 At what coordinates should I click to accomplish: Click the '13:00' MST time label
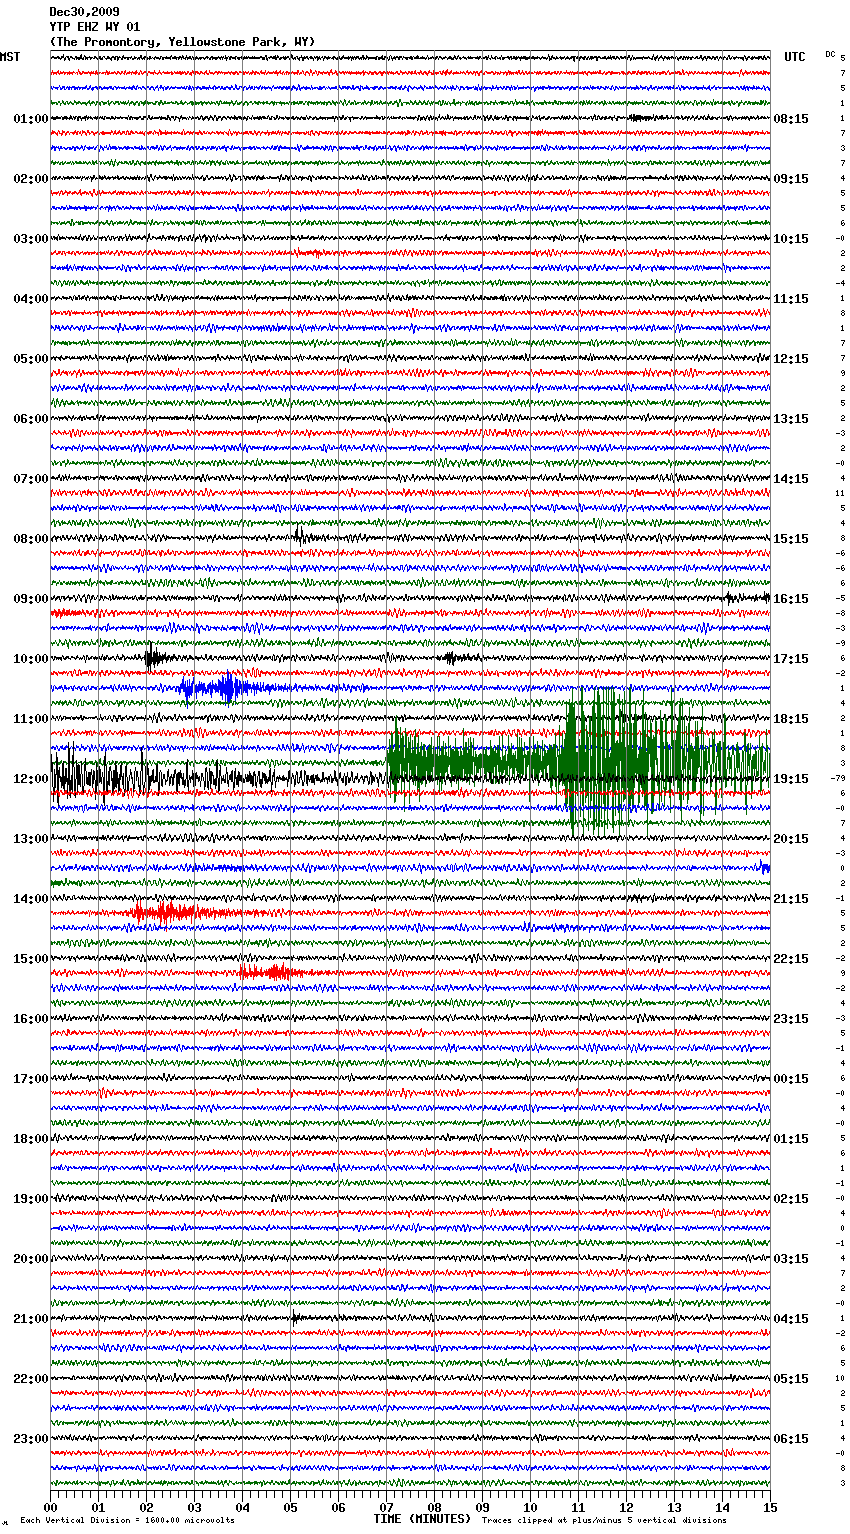pos(31,839)
